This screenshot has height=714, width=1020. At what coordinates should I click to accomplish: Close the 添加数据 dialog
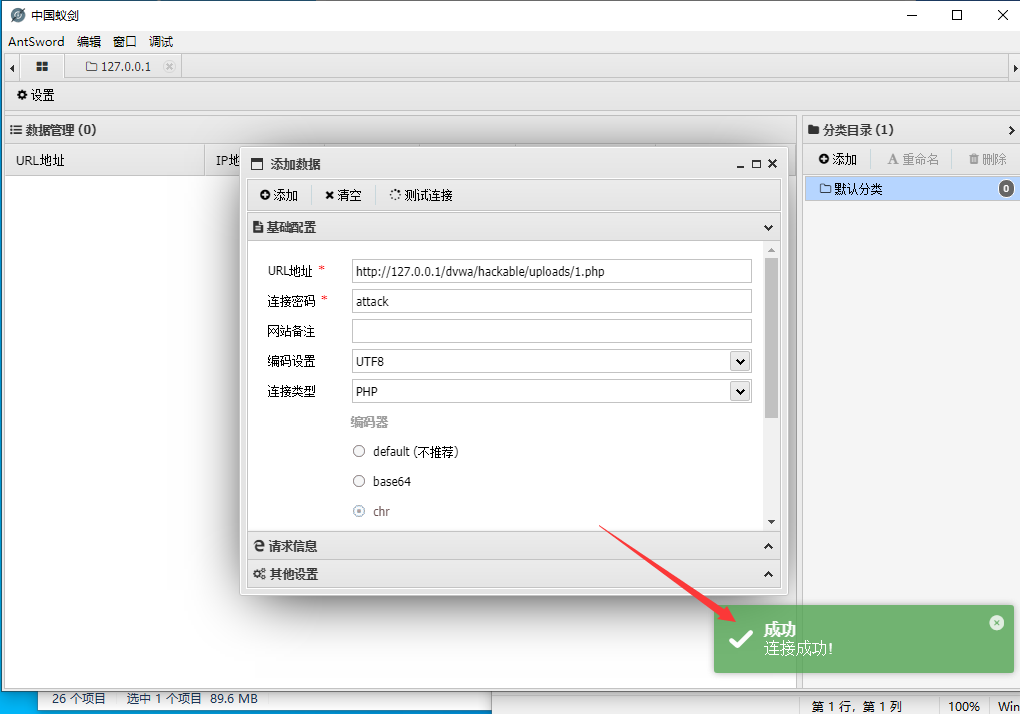(x=772, y=164)
